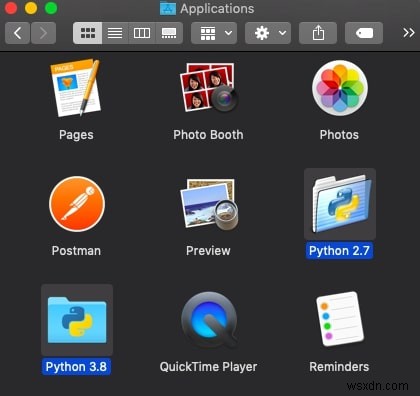Show more toolbar items via double chevron

[409, 33]
